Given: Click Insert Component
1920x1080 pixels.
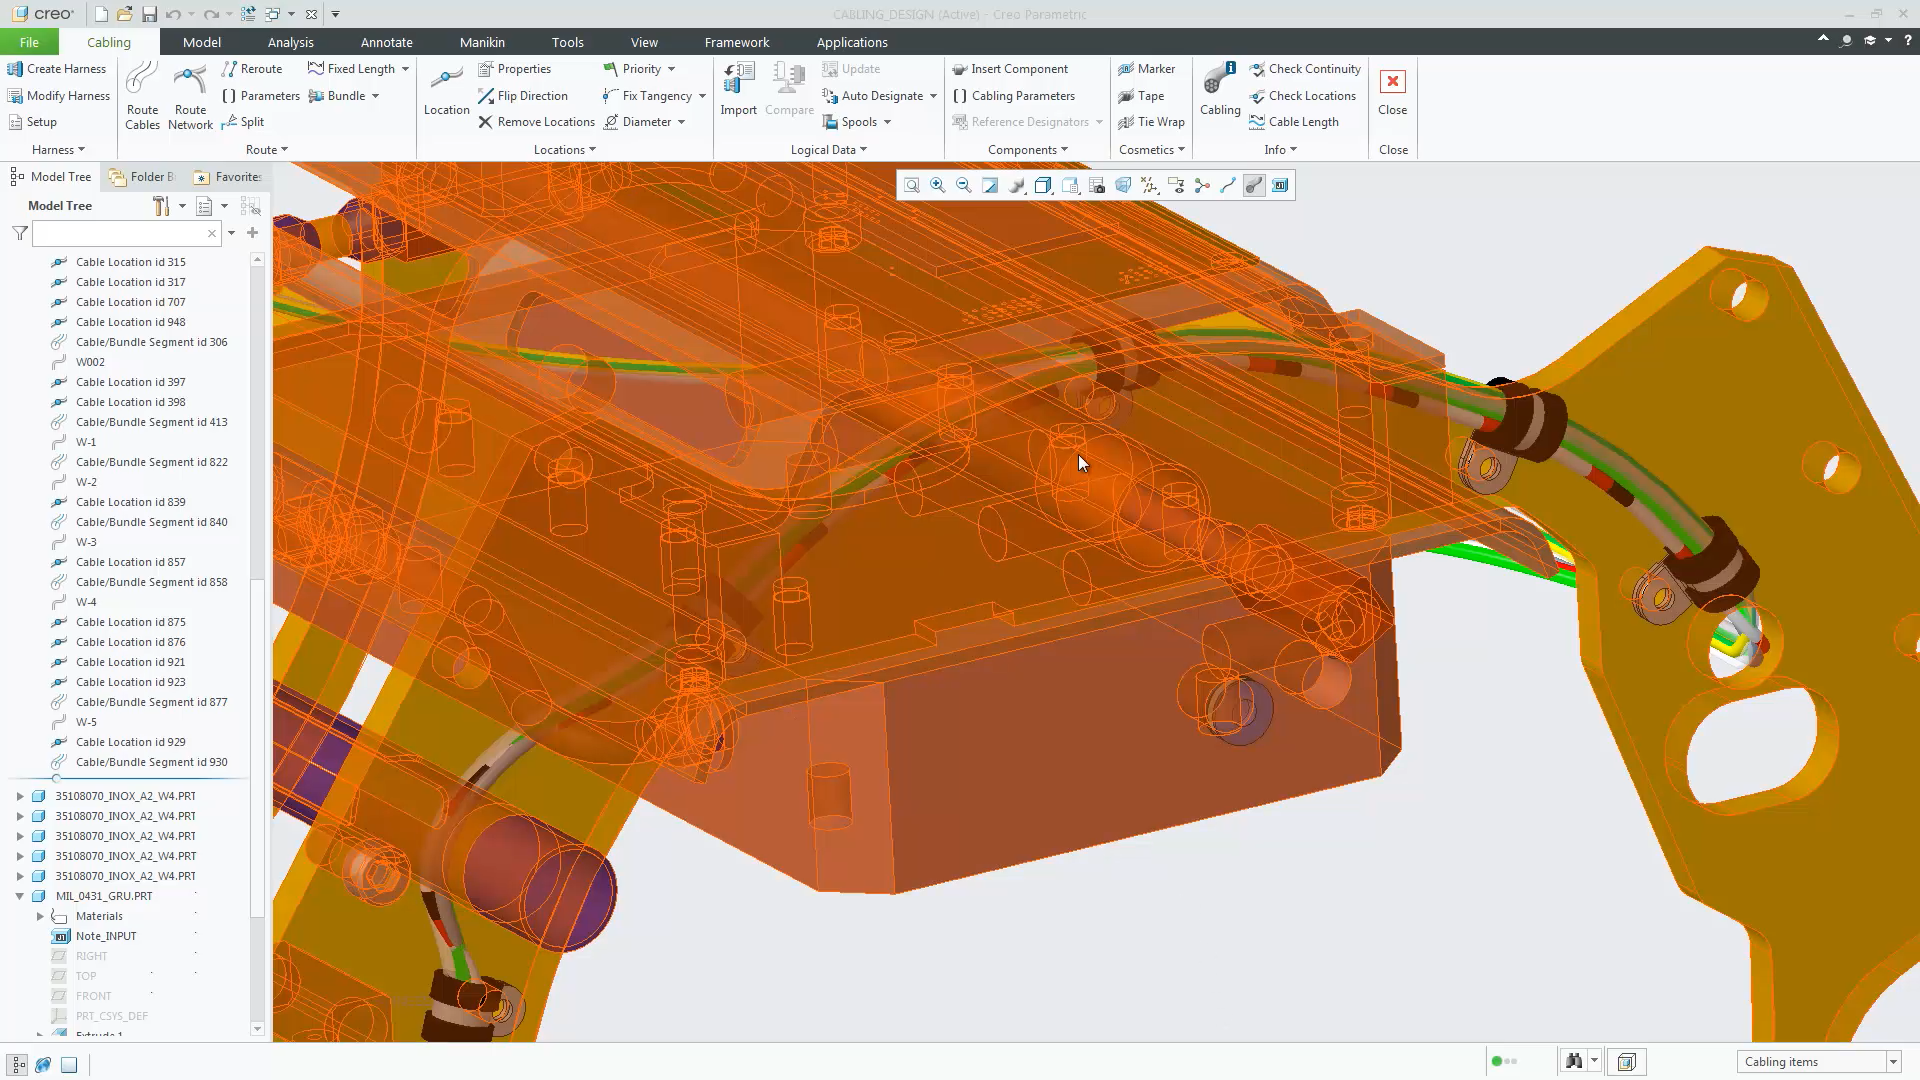Looking at the screenshot, I should coord(1010,69).
